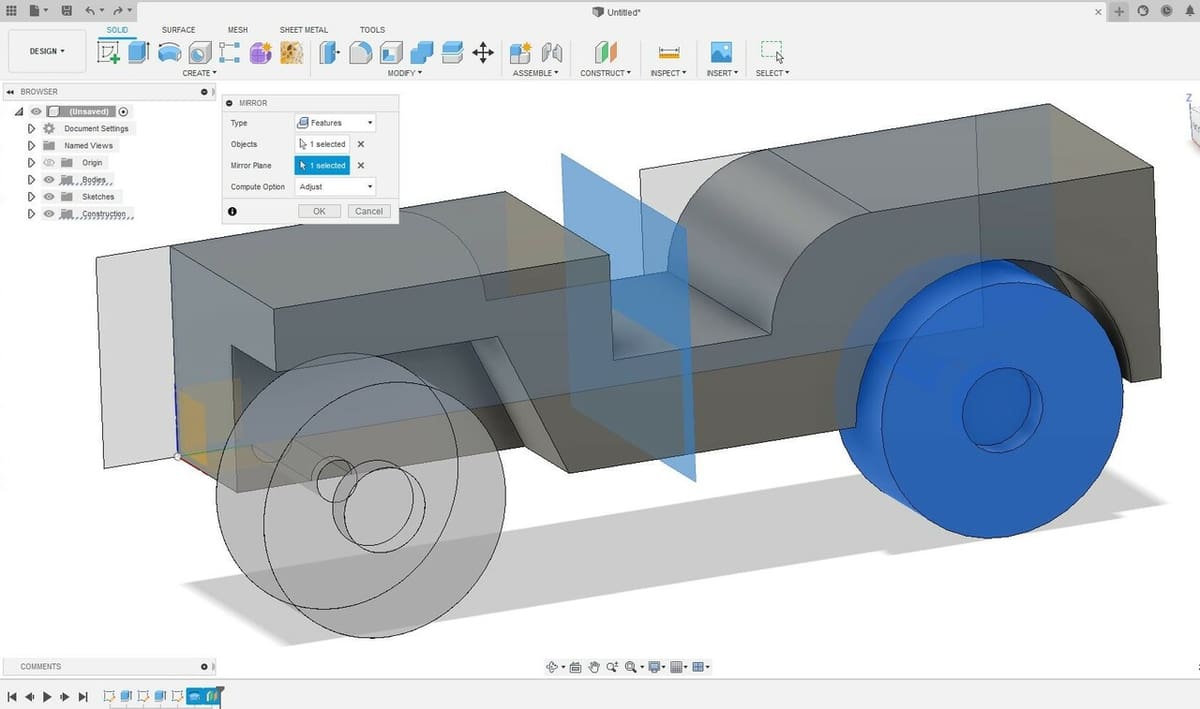Toggle visibility of the (Unsaved) component
1200x709 pixels.
36,112
